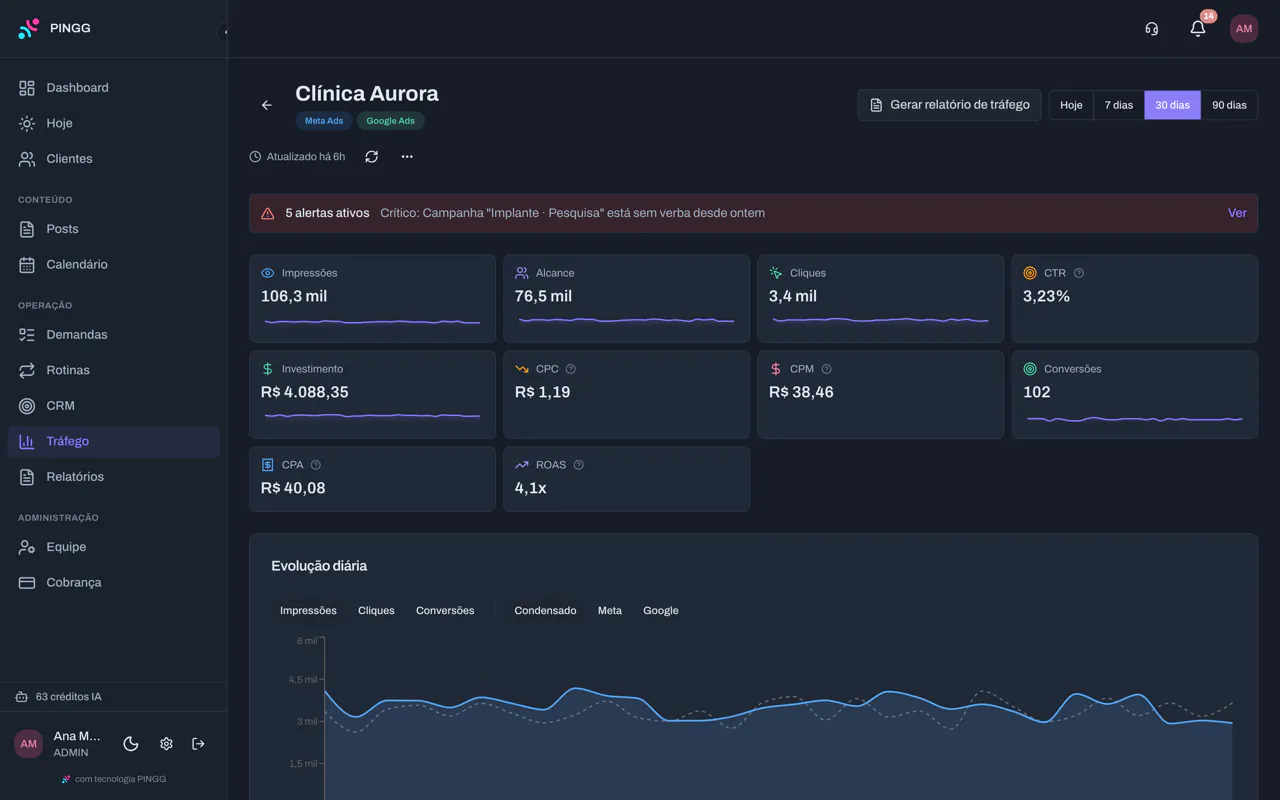Click the Investimento dollar icon
The height and width of the screenshot is (800, 1280).
click(267, 369)
